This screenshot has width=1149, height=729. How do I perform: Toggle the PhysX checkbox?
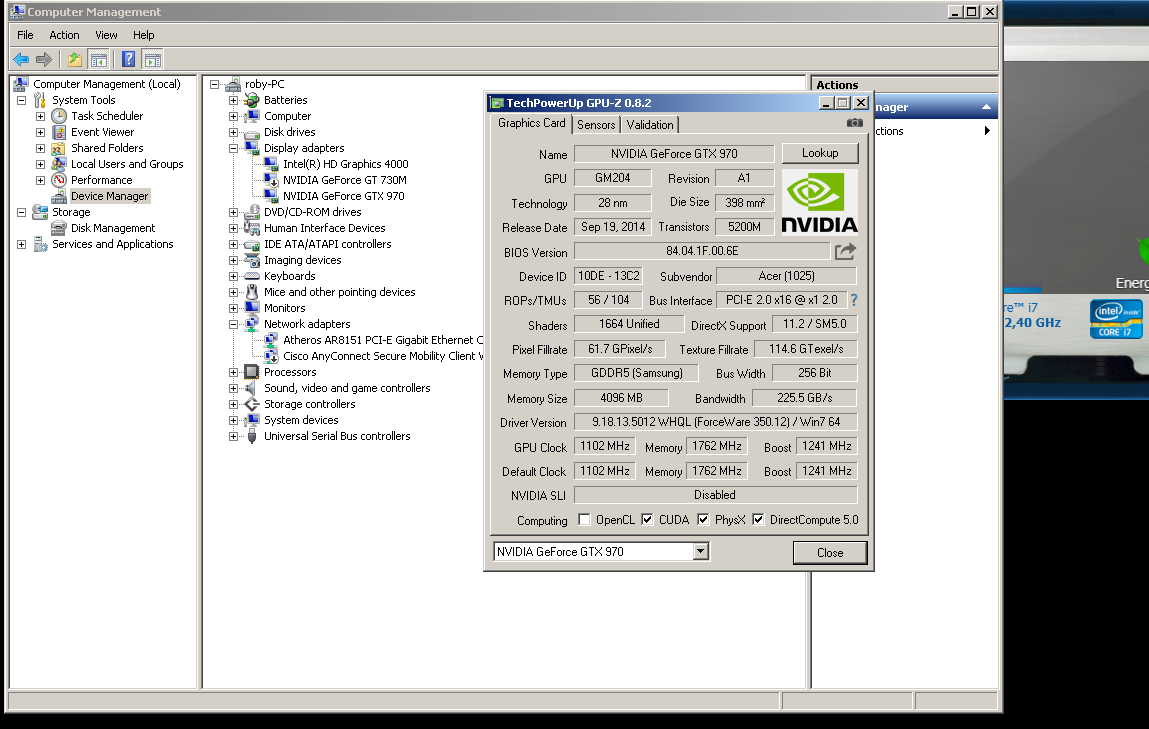point(703,519)
